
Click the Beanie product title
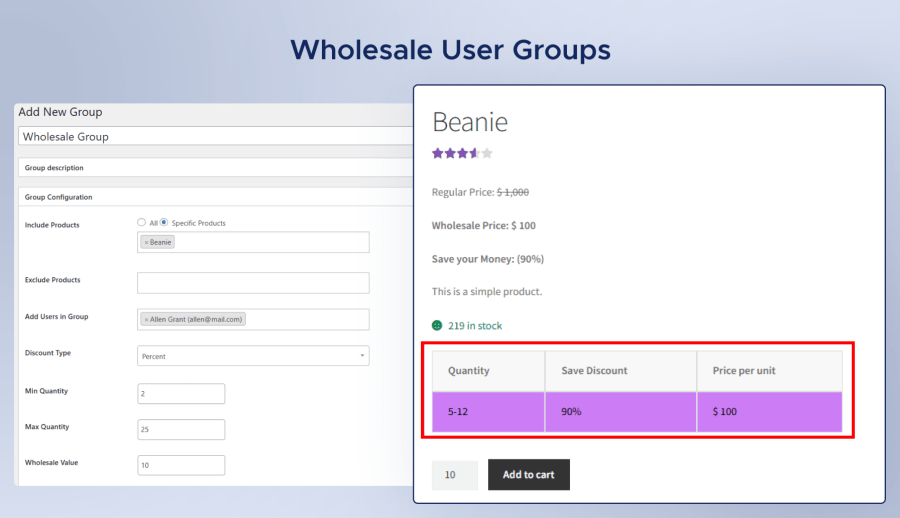click(470, 122)
